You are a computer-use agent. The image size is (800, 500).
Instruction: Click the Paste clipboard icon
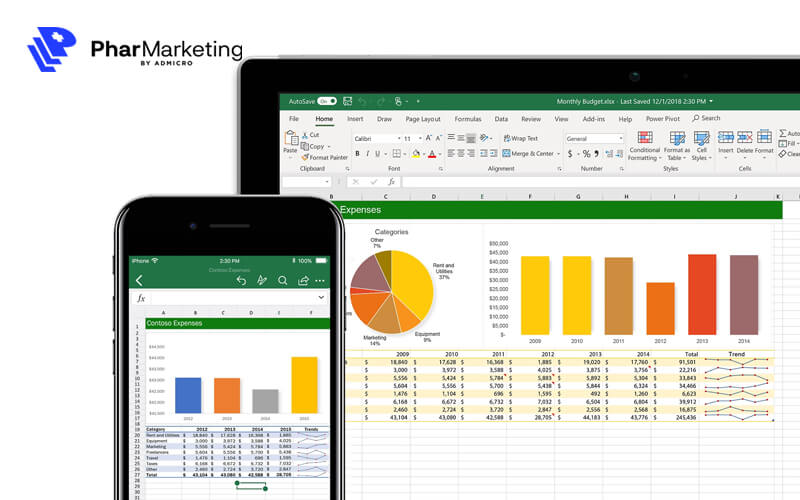pos(291,138)
